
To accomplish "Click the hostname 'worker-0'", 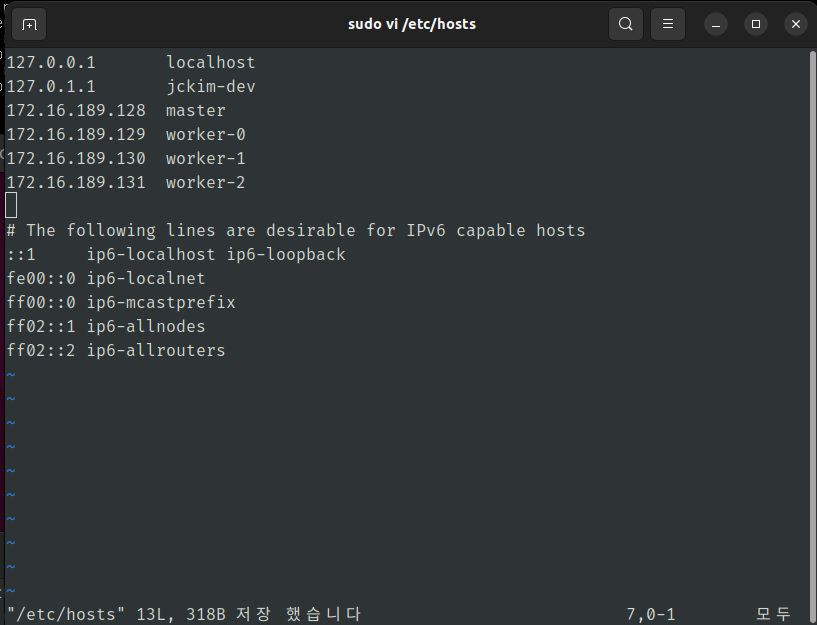I will coord(205,134).
